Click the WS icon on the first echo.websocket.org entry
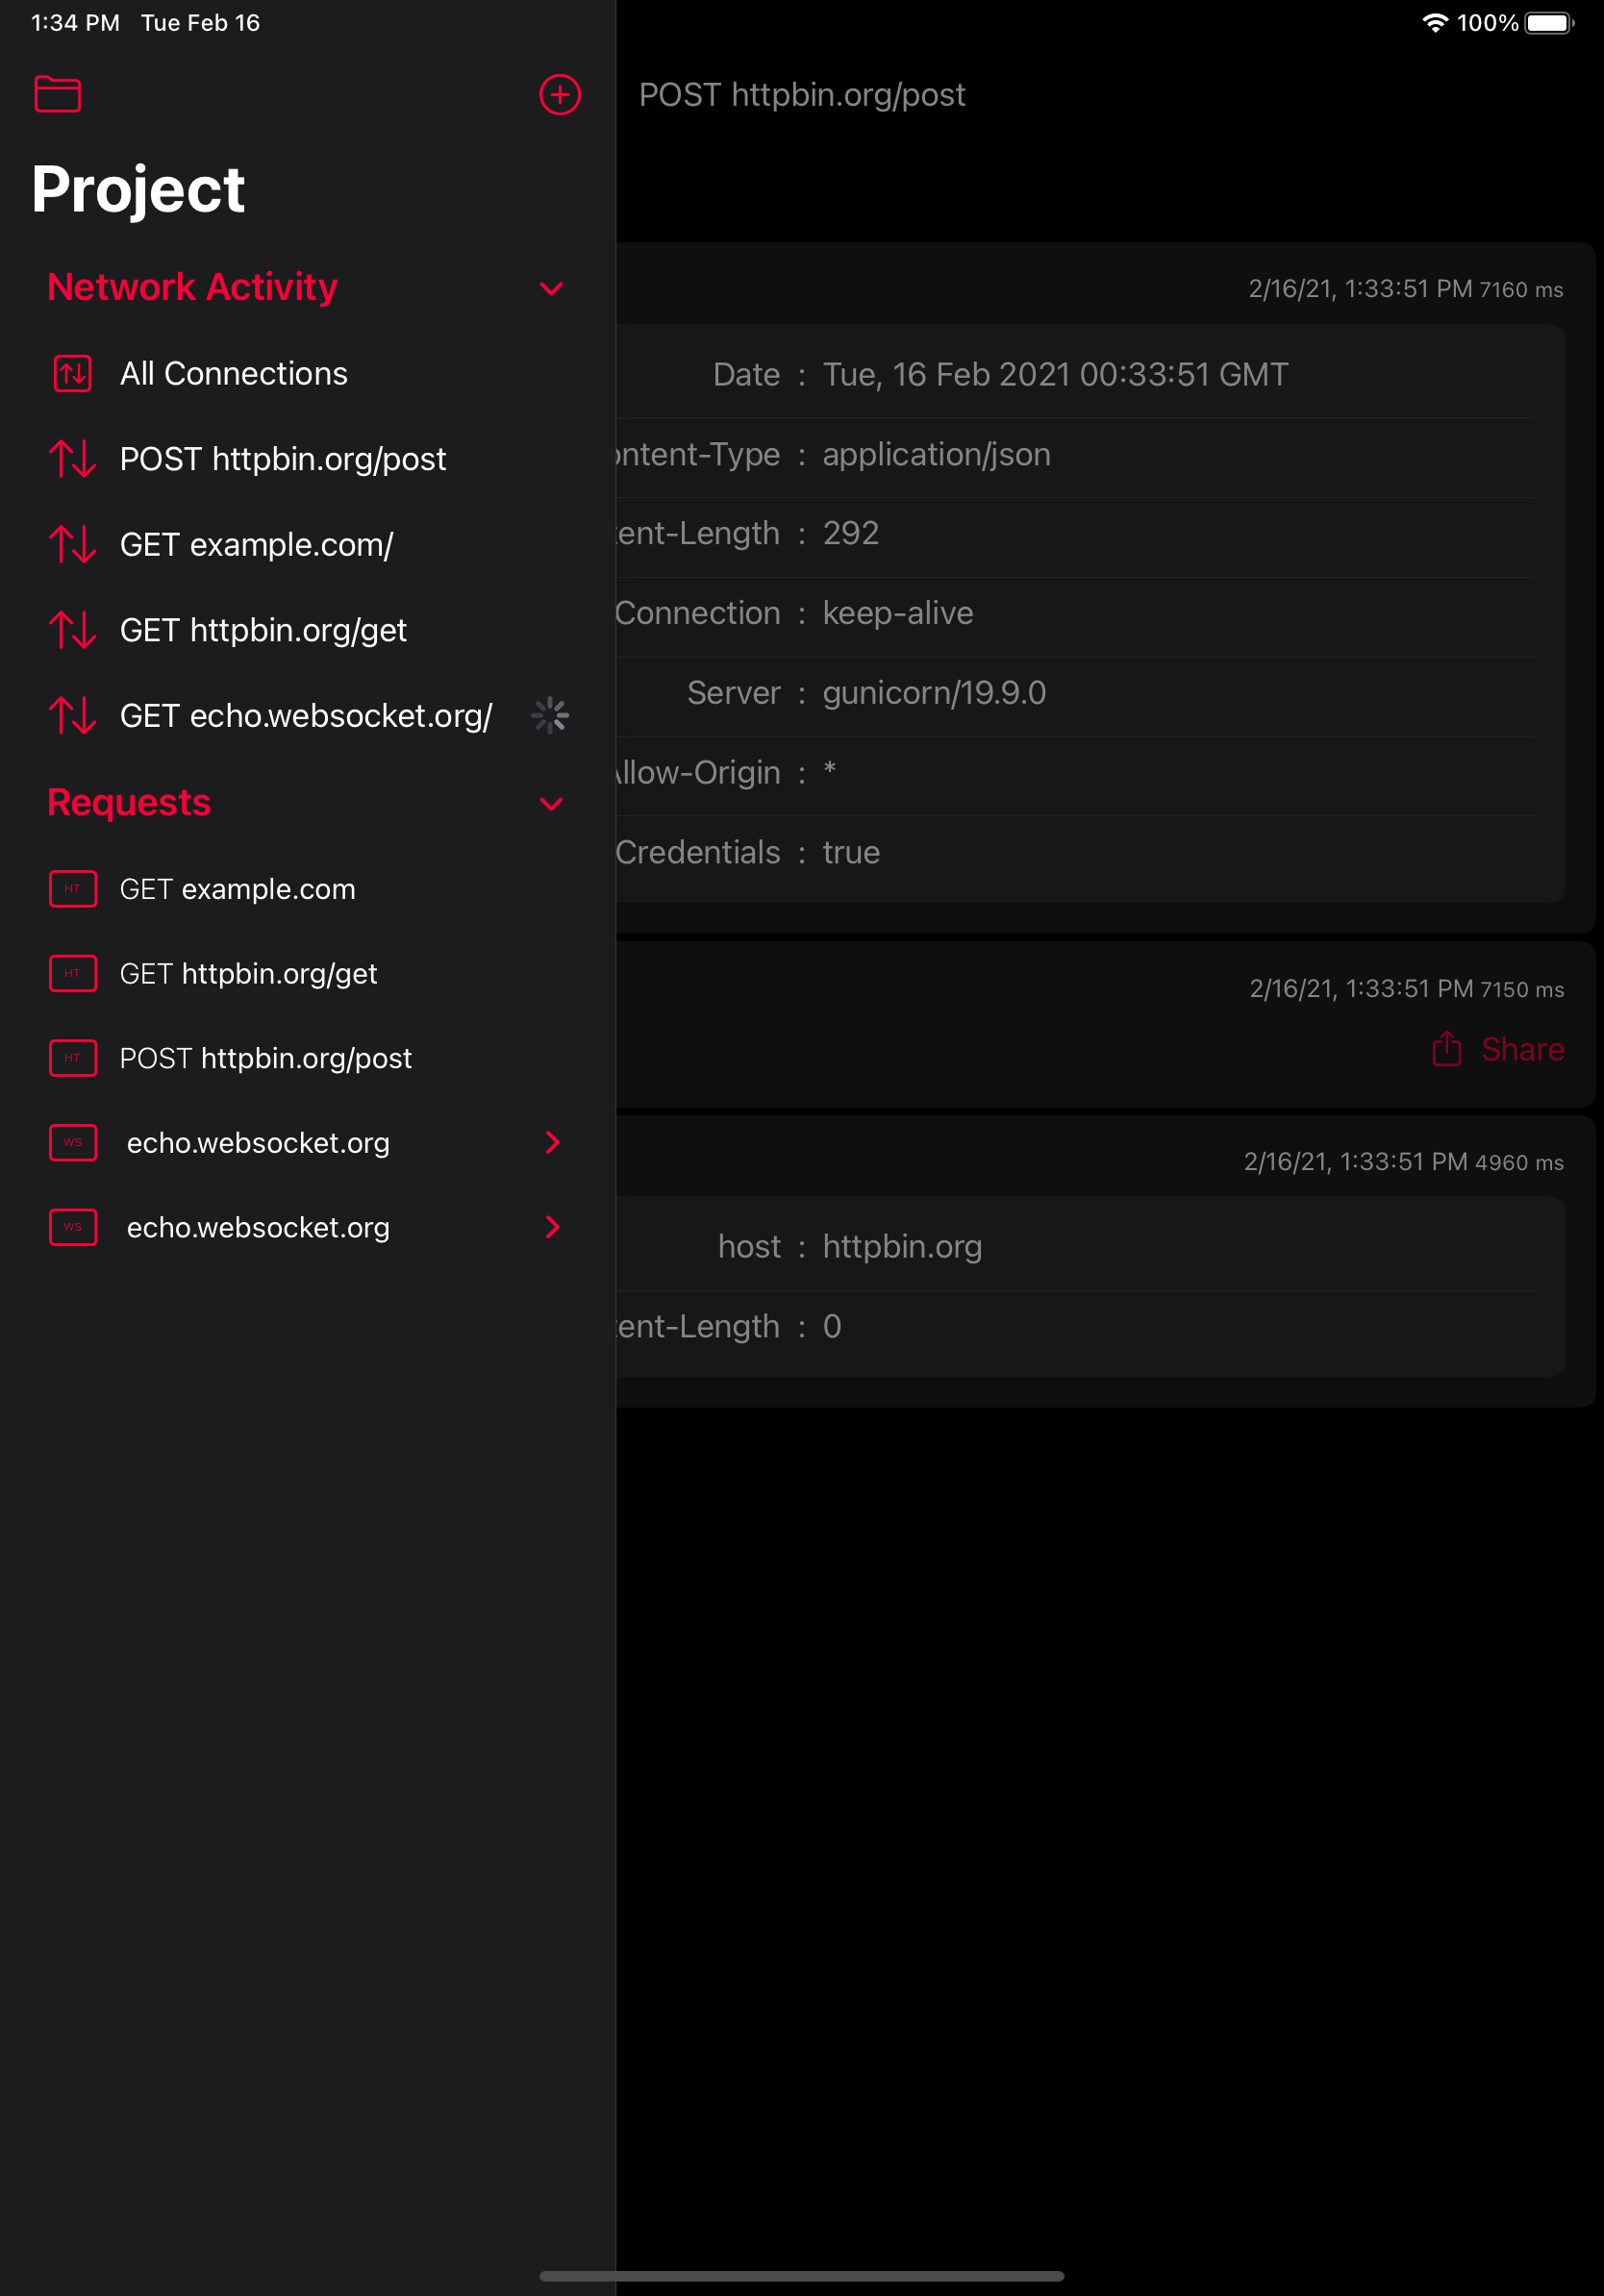Screen dimensions: 1604x2296 point(72,1142)
